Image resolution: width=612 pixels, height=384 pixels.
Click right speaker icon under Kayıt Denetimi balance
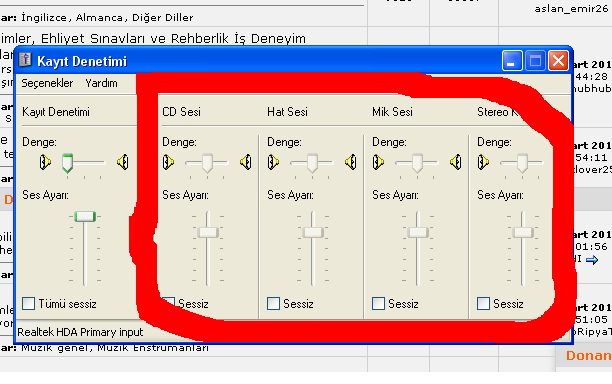[123, 162]
